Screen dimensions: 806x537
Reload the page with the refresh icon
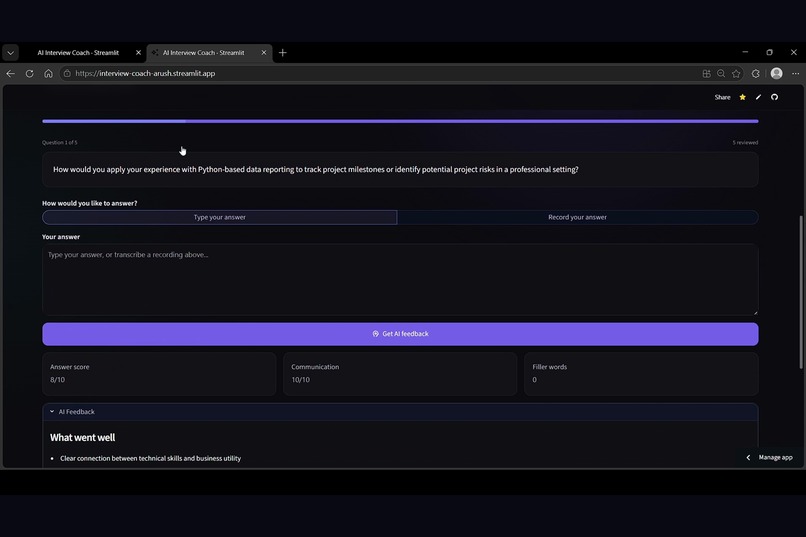(29, 73)
